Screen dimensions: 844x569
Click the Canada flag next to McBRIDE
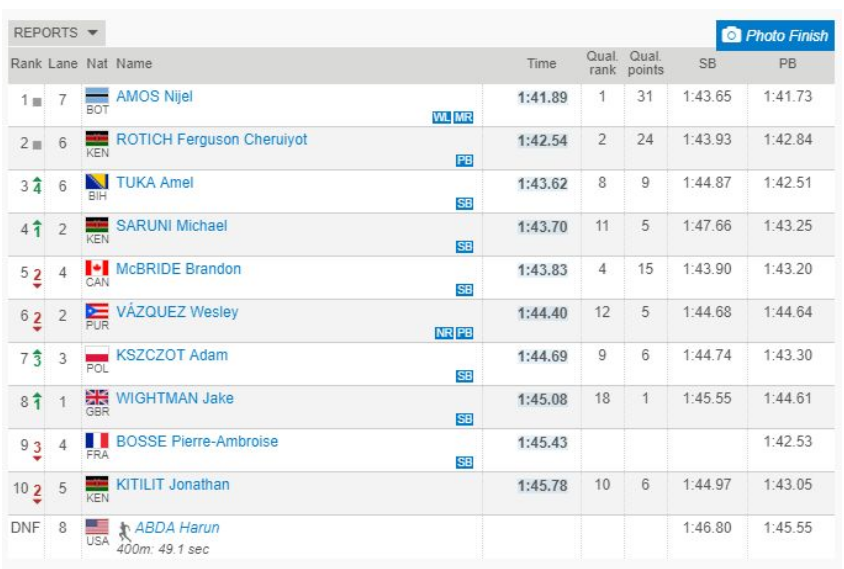(x=97, y=268)
